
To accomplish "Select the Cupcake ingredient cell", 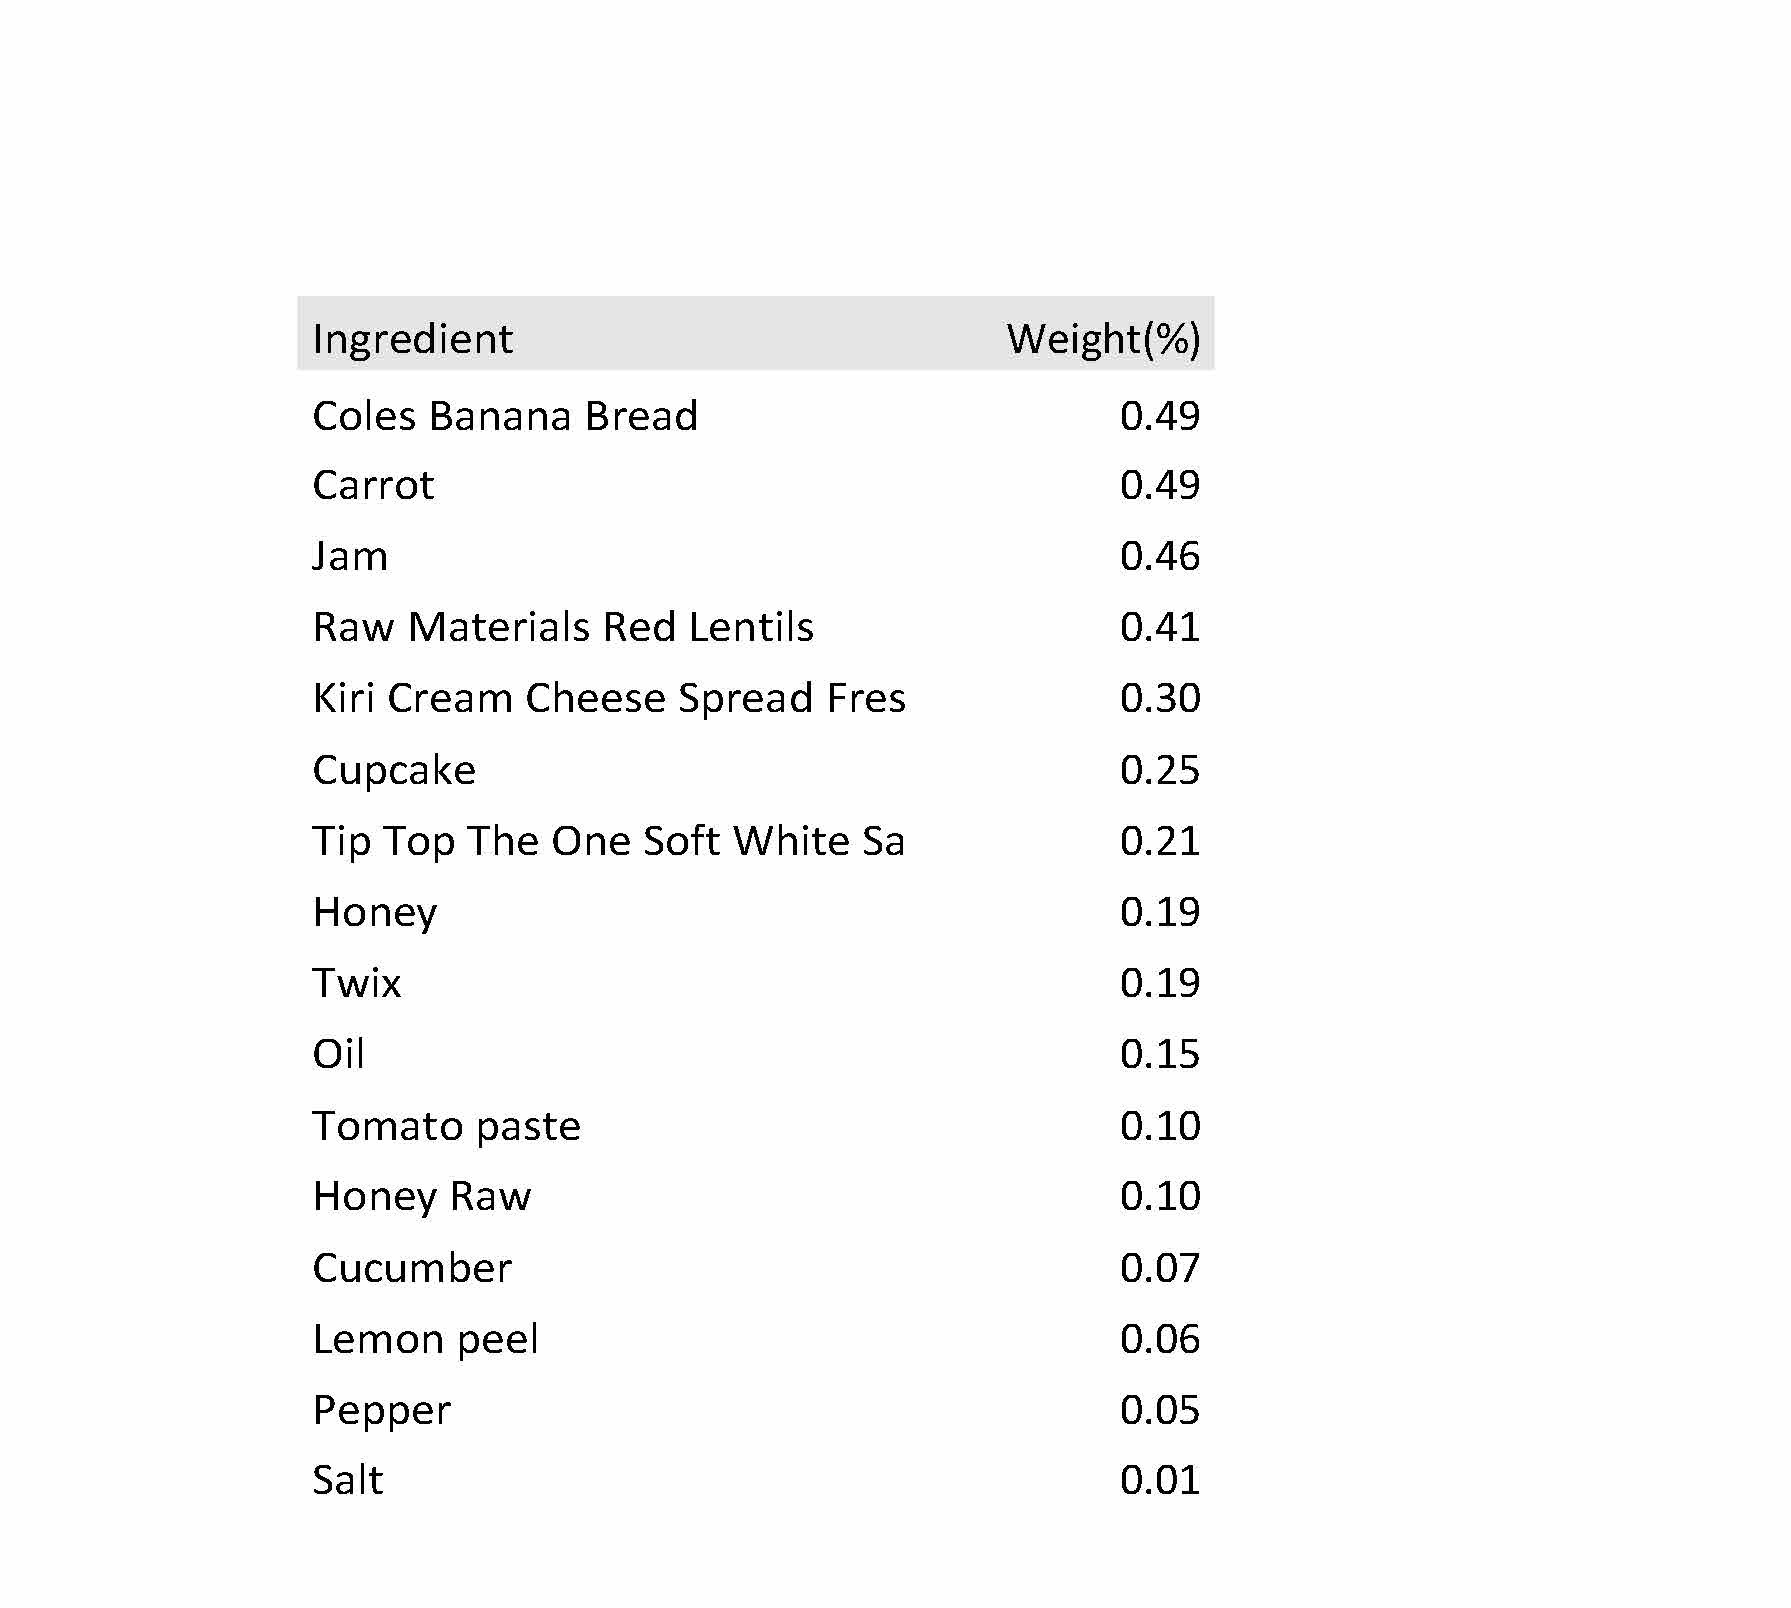I will click(394, 770).
